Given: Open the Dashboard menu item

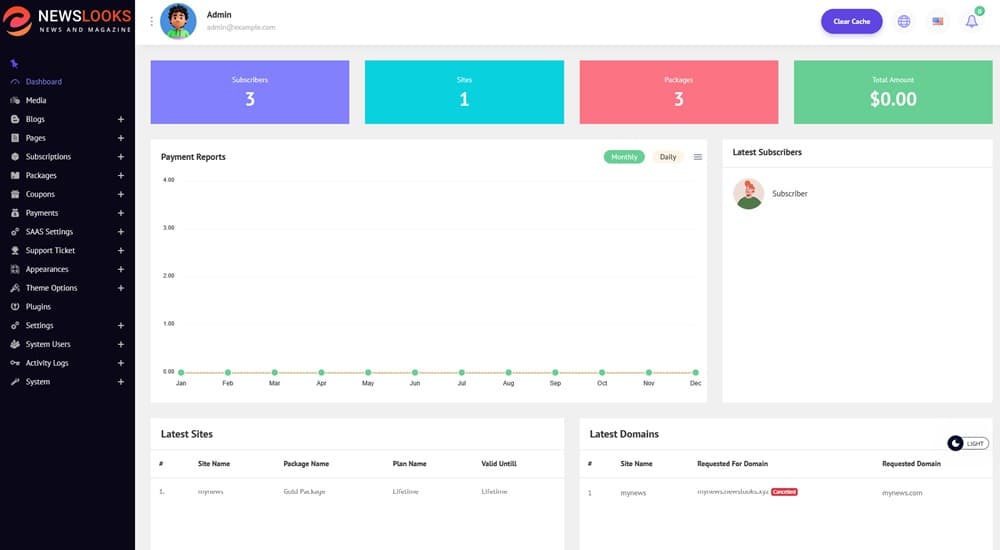Looking at the screenshot, I should [43, 82].
